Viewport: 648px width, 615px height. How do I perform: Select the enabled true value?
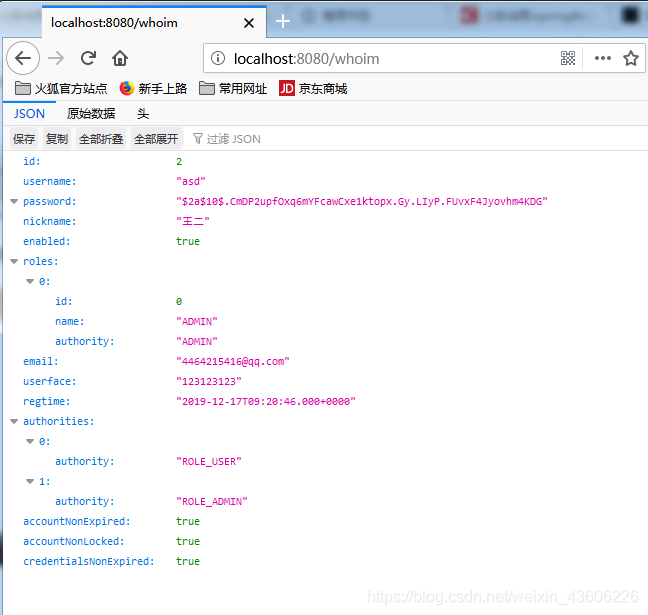tap(188, 241)
